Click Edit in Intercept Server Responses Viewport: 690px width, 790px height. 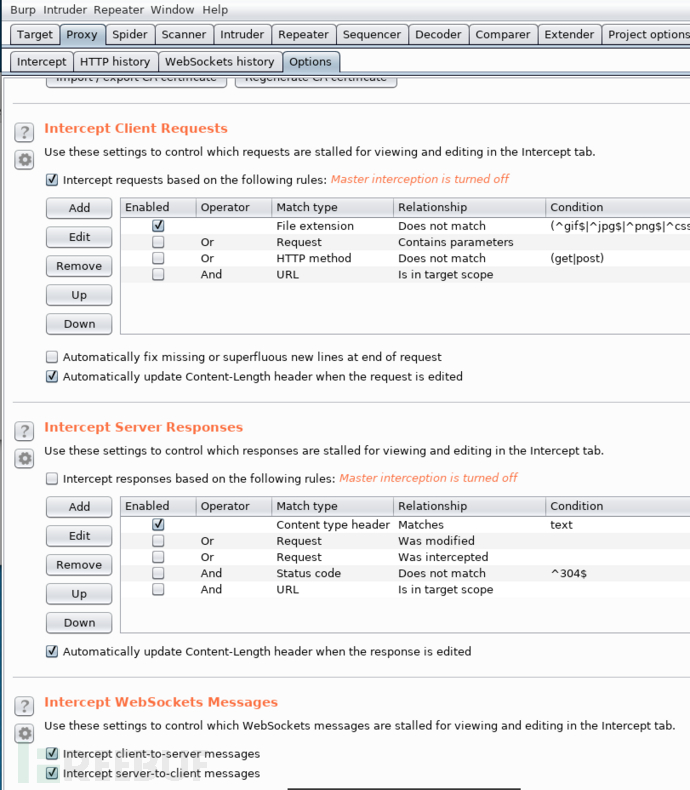tap(79, 536)
